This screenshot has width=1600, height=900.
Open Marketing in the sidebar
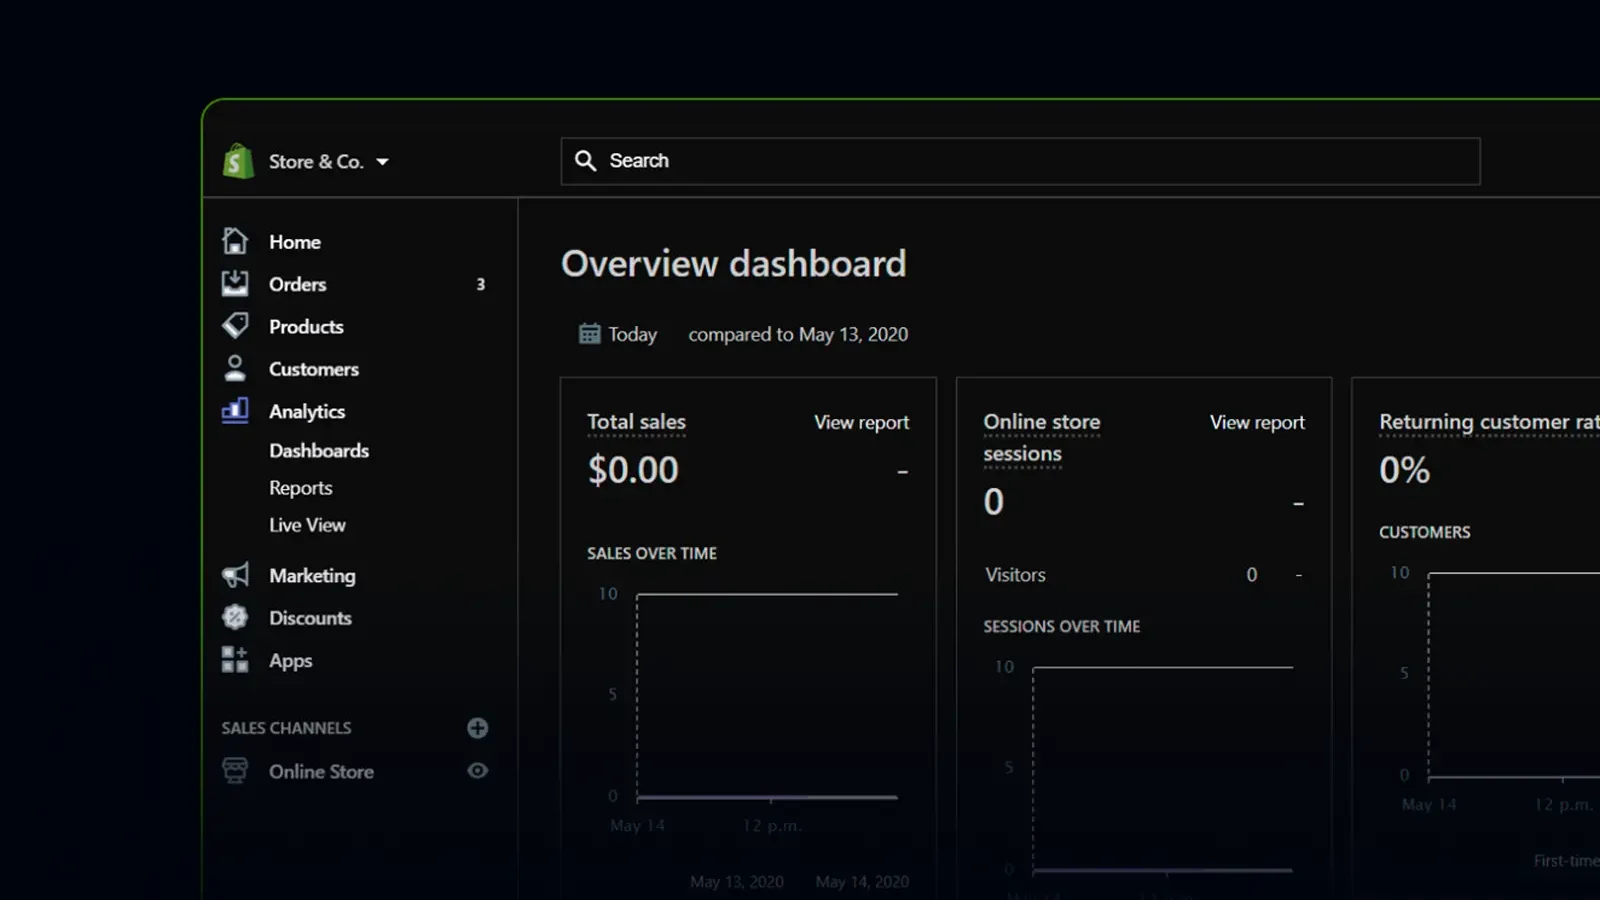(x=312, y=576)
